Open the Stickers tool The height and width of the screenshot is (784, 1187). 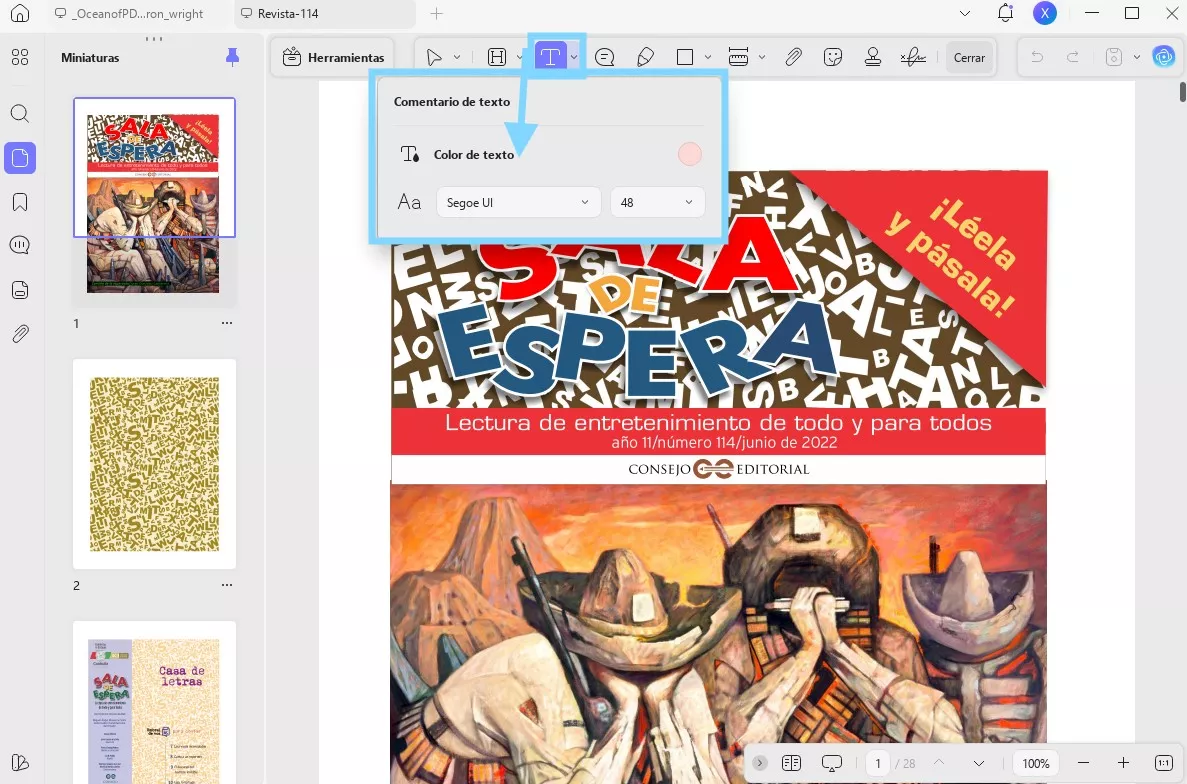(833, 58)
